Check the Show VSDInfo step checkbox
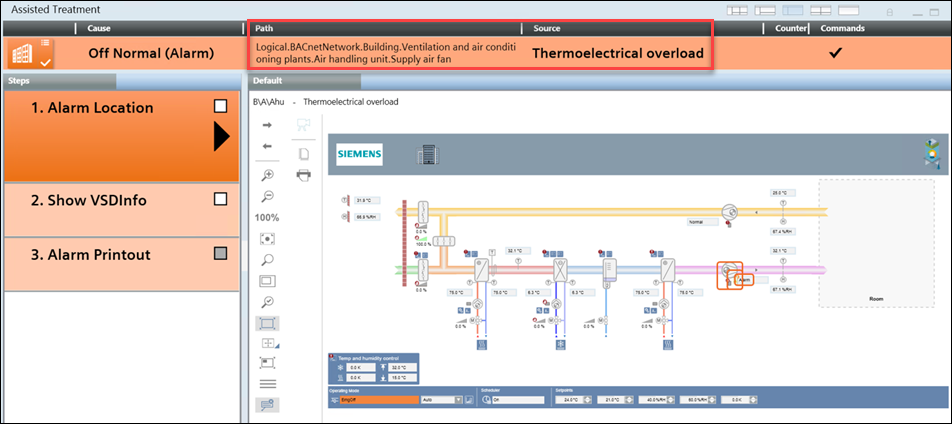The height and width of the screenshot is (424, 952). (x=221, y=199)
